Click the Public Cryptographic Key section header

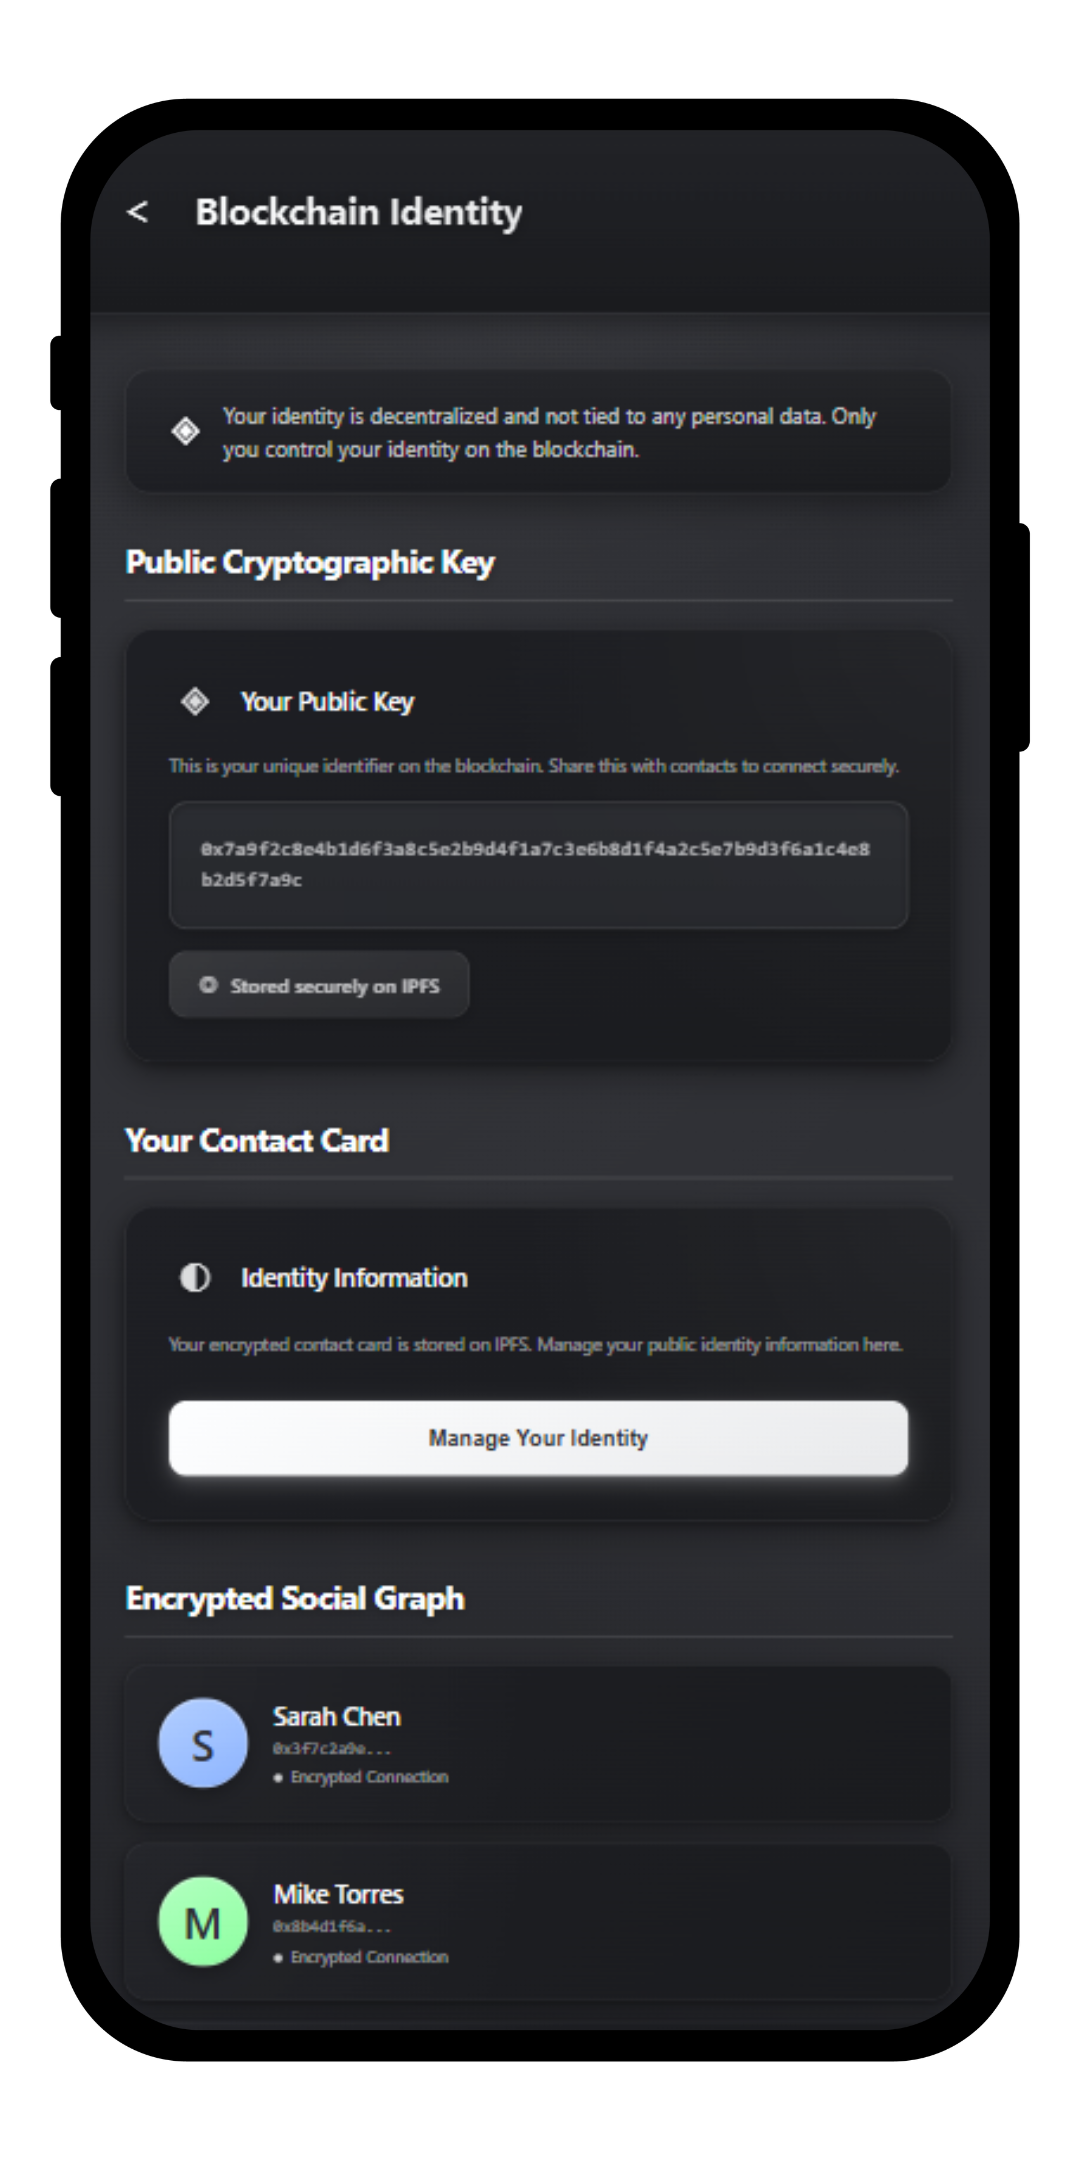point(309,562)
